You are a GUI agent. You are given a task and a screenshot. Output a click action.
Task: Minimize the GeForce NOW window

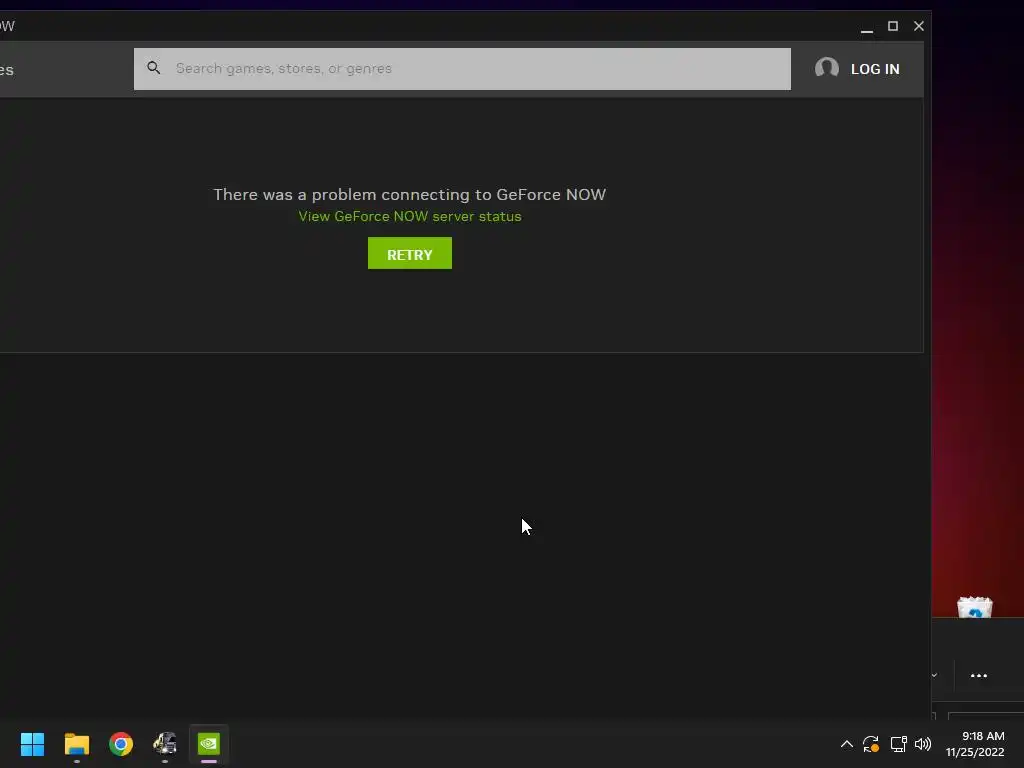point(867,27)
